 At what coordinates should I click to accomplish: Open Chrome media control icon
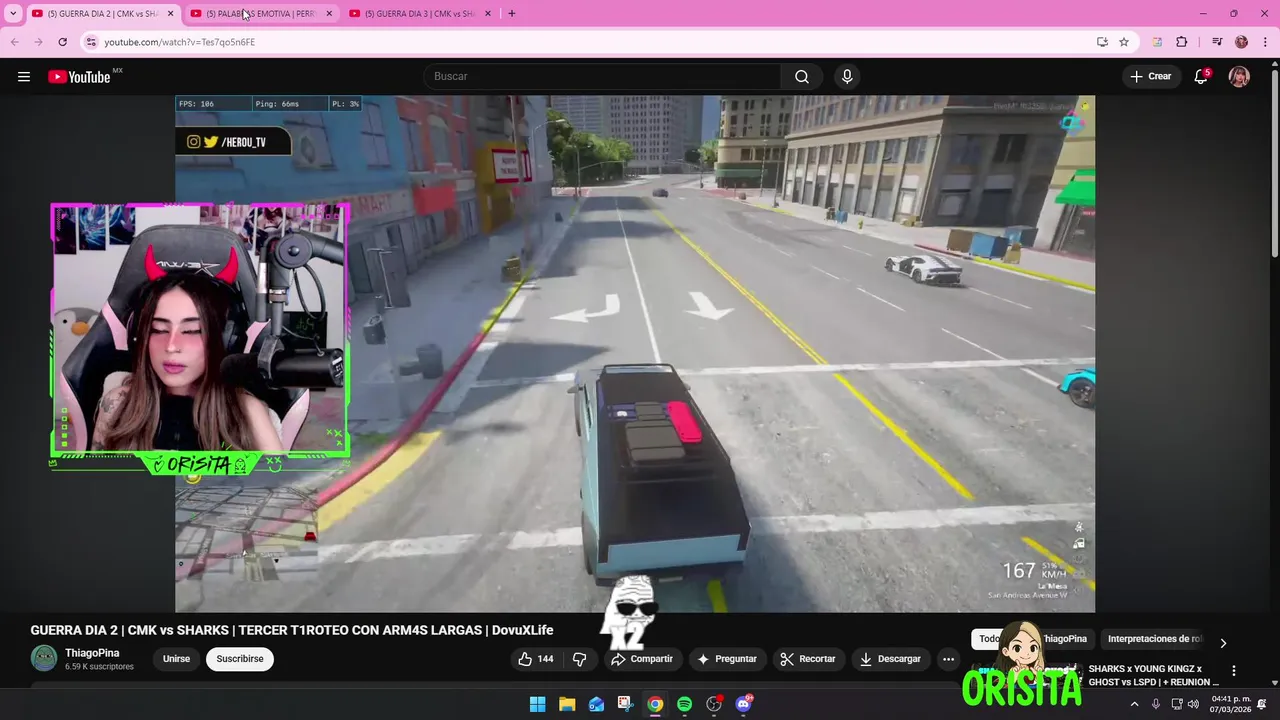(1217, 42)
